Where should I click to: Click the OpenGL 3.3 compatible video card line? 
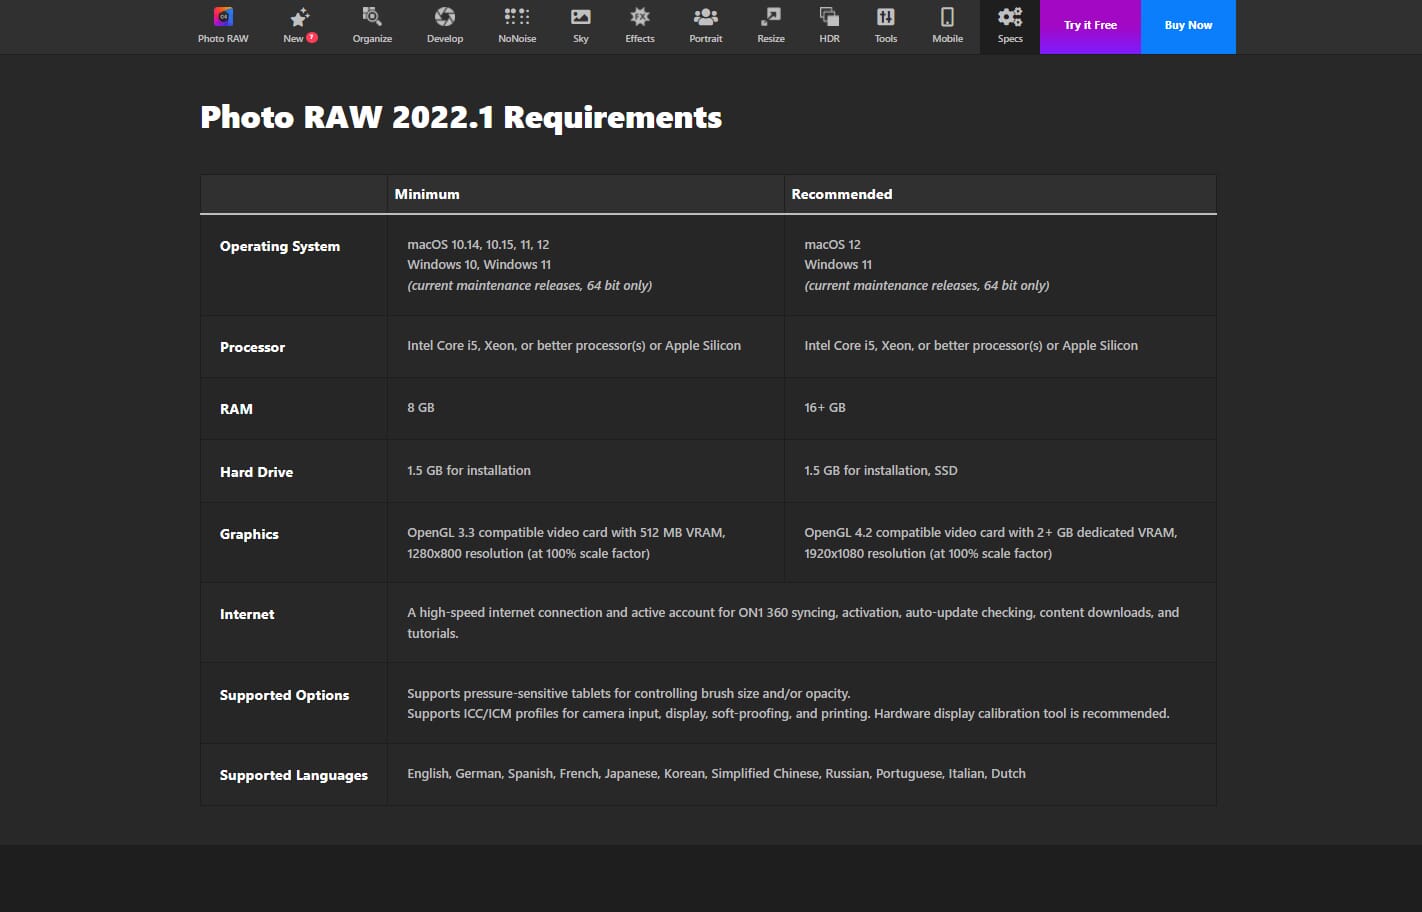(x=566, y=533)
